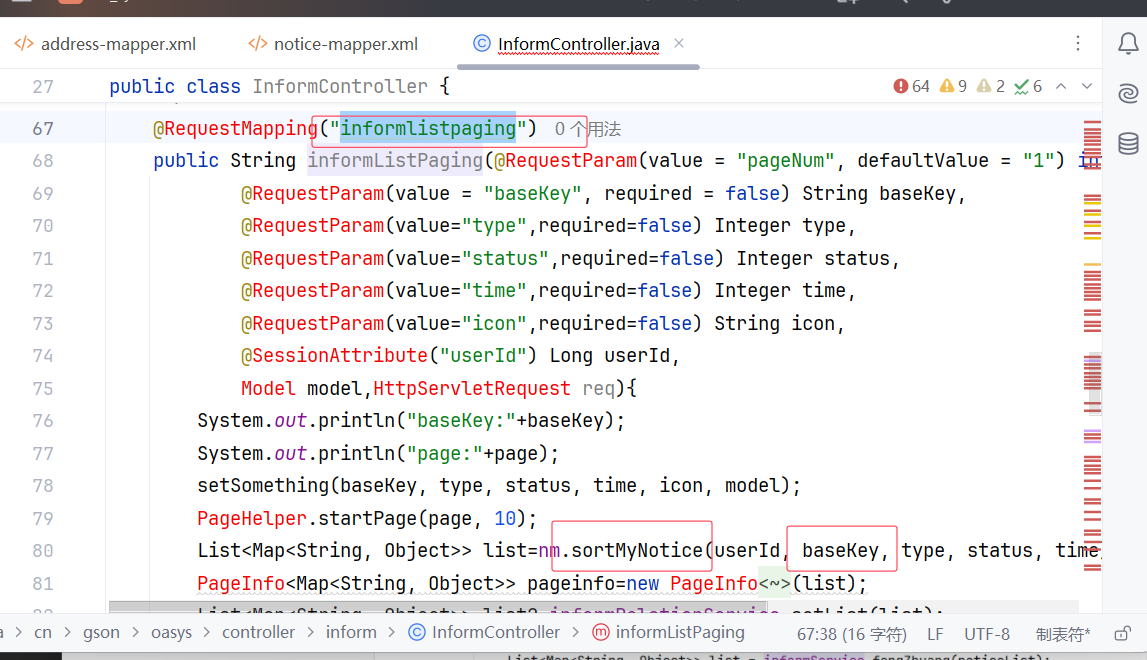Screen dimensions: 1147x660
Task: Click the red errors count indicator
Action: (912, 87)
